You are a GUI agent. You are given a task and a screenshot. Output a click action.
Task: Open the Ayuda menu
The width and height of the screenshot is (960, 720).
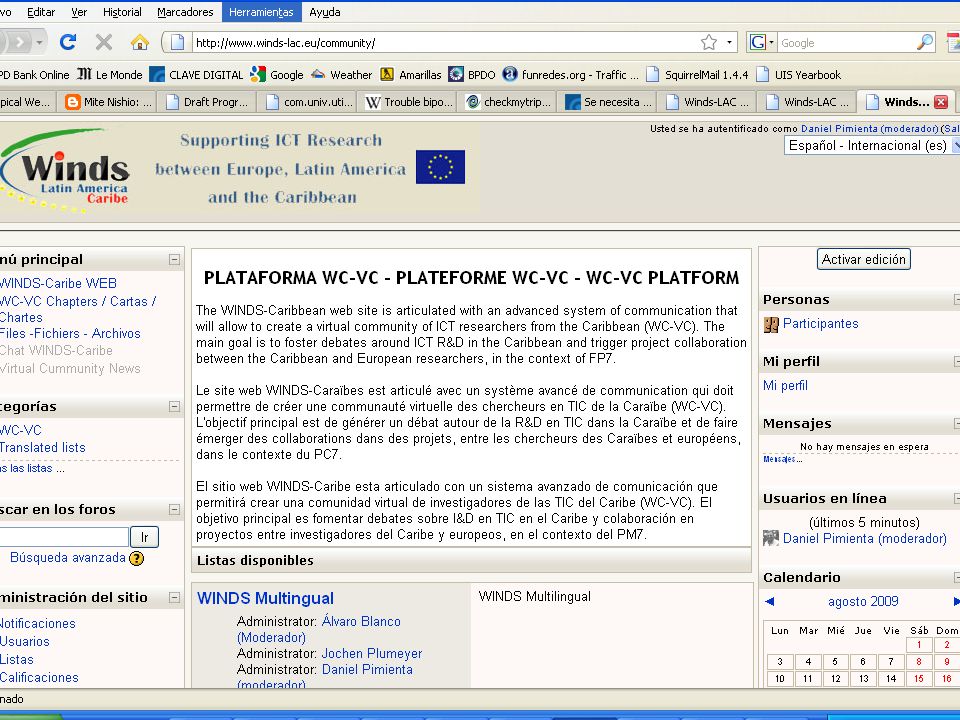(x=324, y=12)
